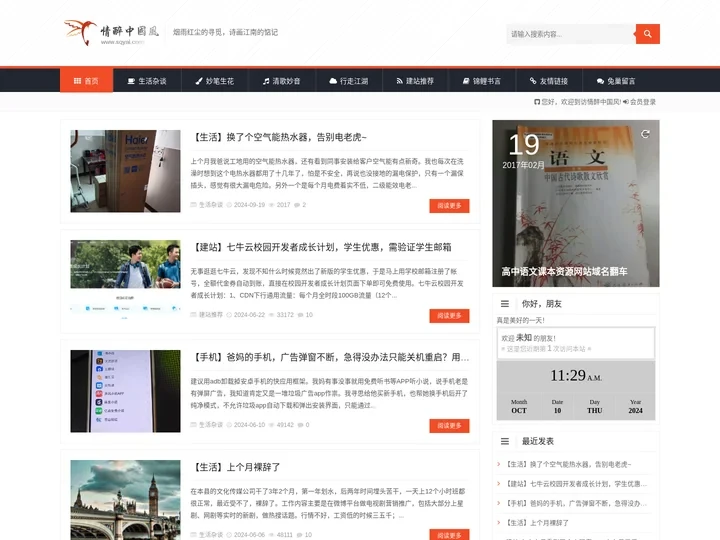Click 阅读更多 for 空气能热水器 post
Screen dimensions: 720x540
pyautogui.click(x=449, y=206)
